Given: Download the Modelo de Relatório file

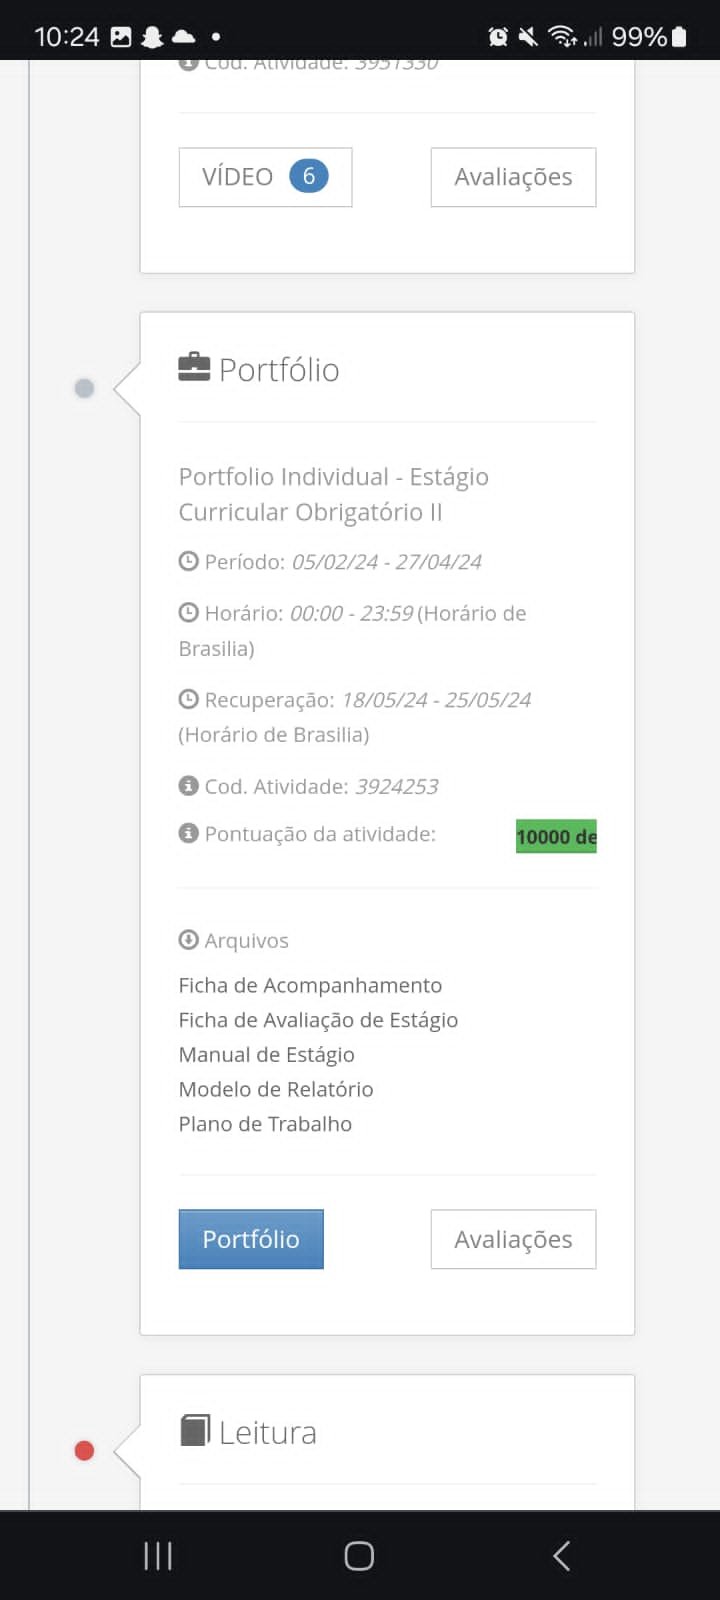Looking at the screenshot, I should tap(276, 1089).
